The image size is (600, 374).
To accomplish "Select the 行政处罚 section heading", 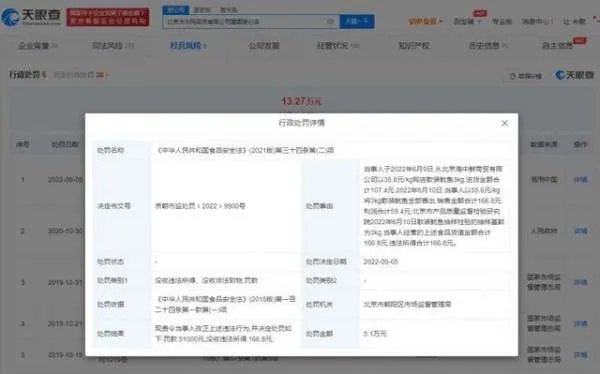I will coord(28,75).
